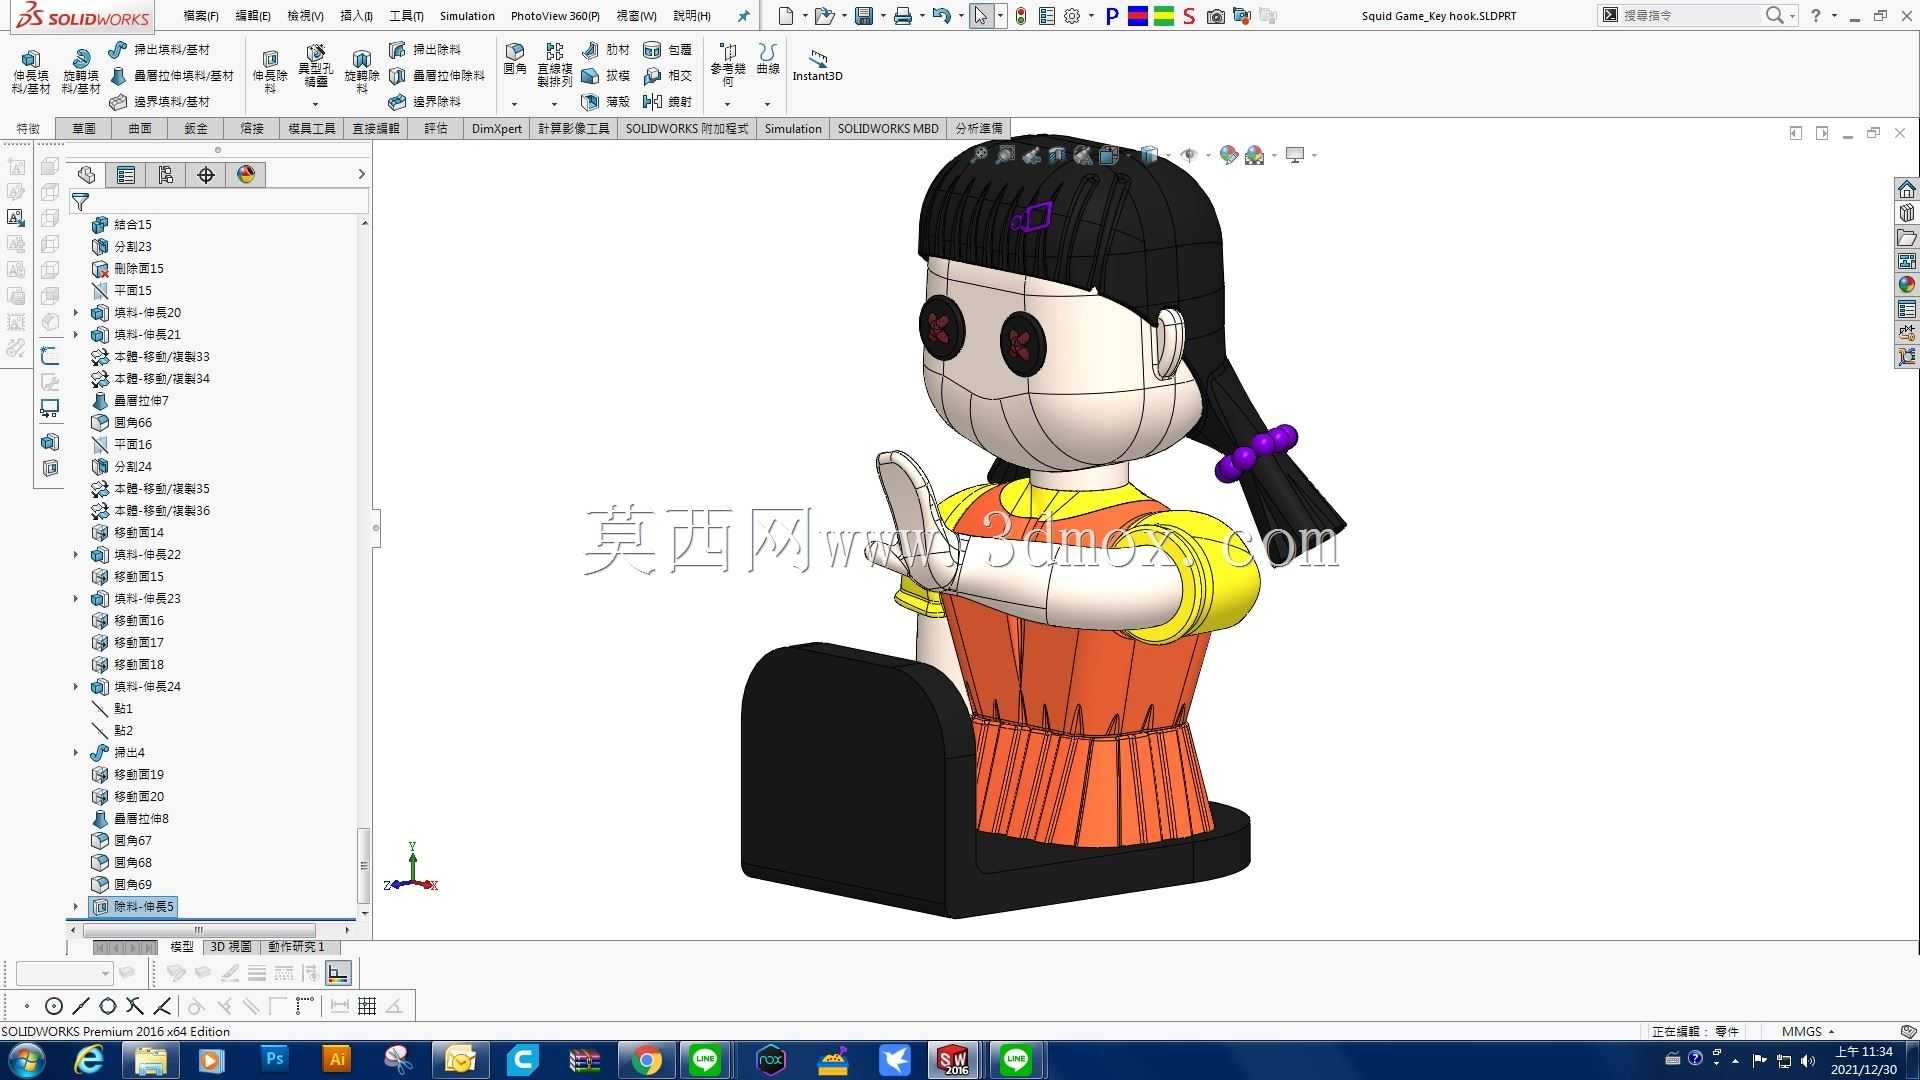1920x1080 pixels.
Task: Open the 插入(I) menu
Action: [x=357, y=16]
